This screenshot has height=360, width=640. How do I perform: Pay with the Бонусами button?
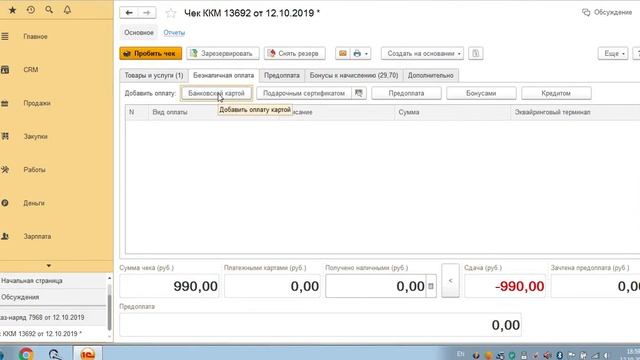point(481,93)
